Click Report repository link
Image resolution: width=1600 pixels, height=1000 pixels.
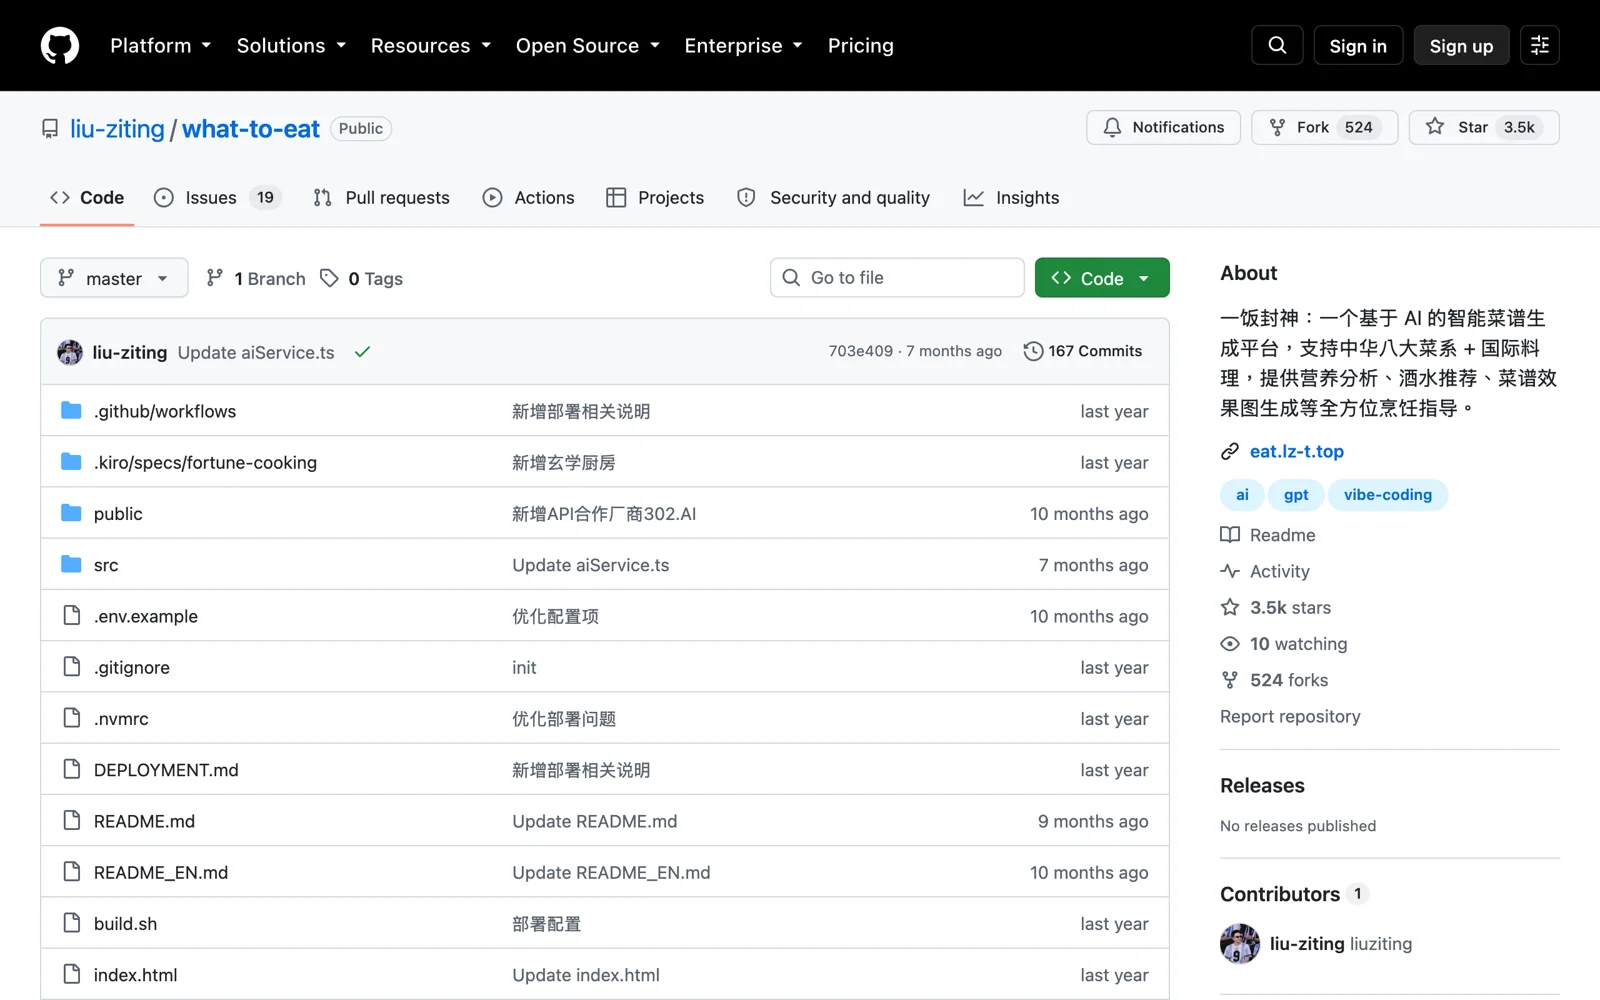[x=1290, y=716]
